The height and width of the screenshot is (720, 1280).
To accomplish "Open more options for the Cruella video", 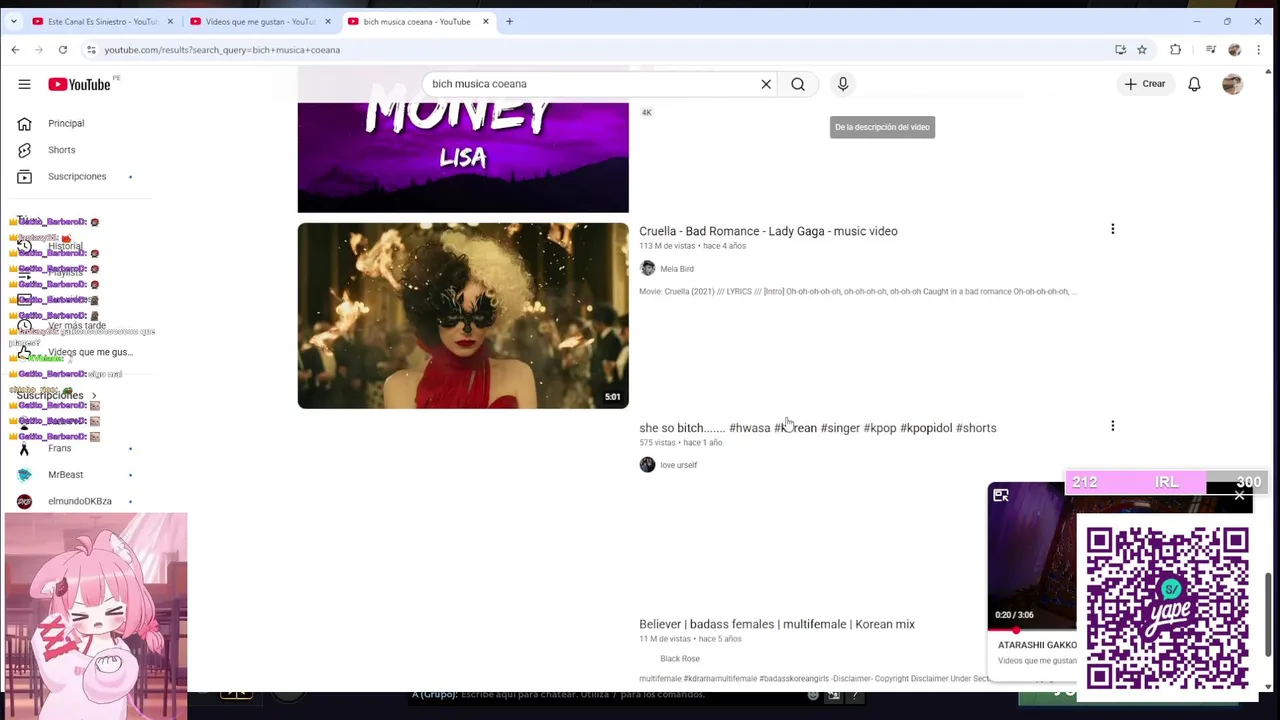I will click(1112, 230).
